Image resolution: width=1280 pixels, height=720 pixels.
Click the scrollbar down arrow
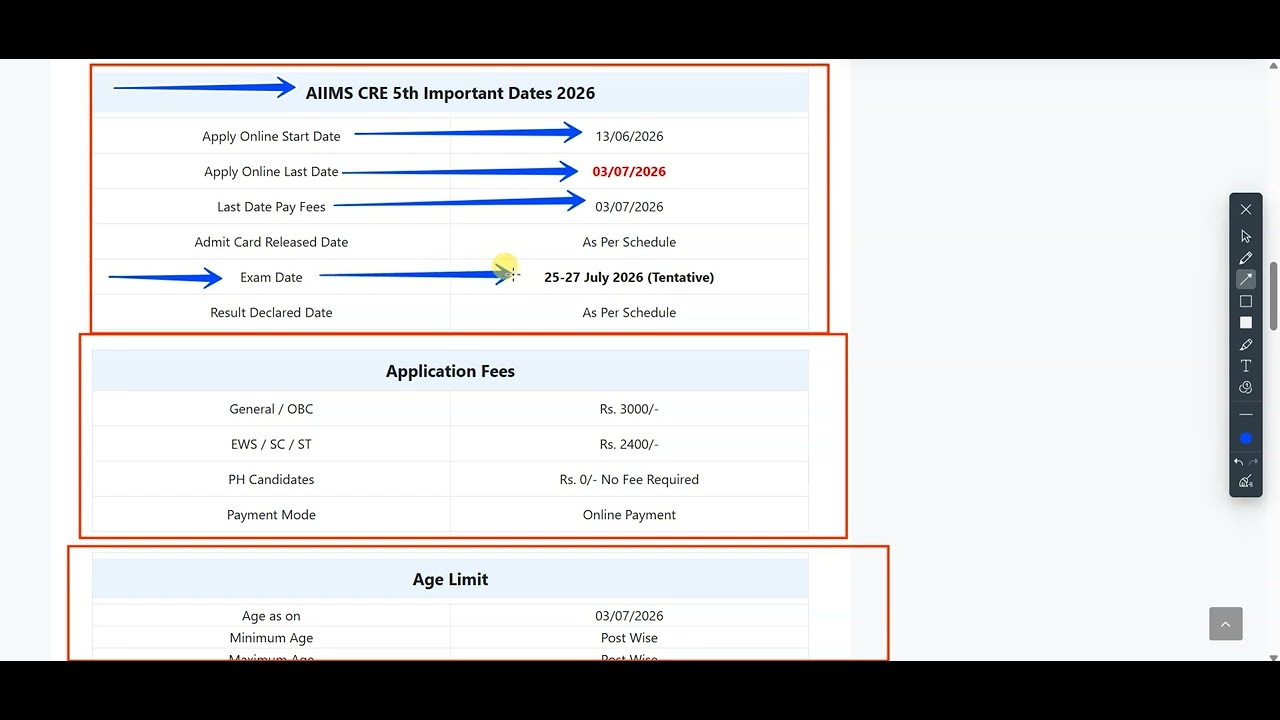(1273, 657)
